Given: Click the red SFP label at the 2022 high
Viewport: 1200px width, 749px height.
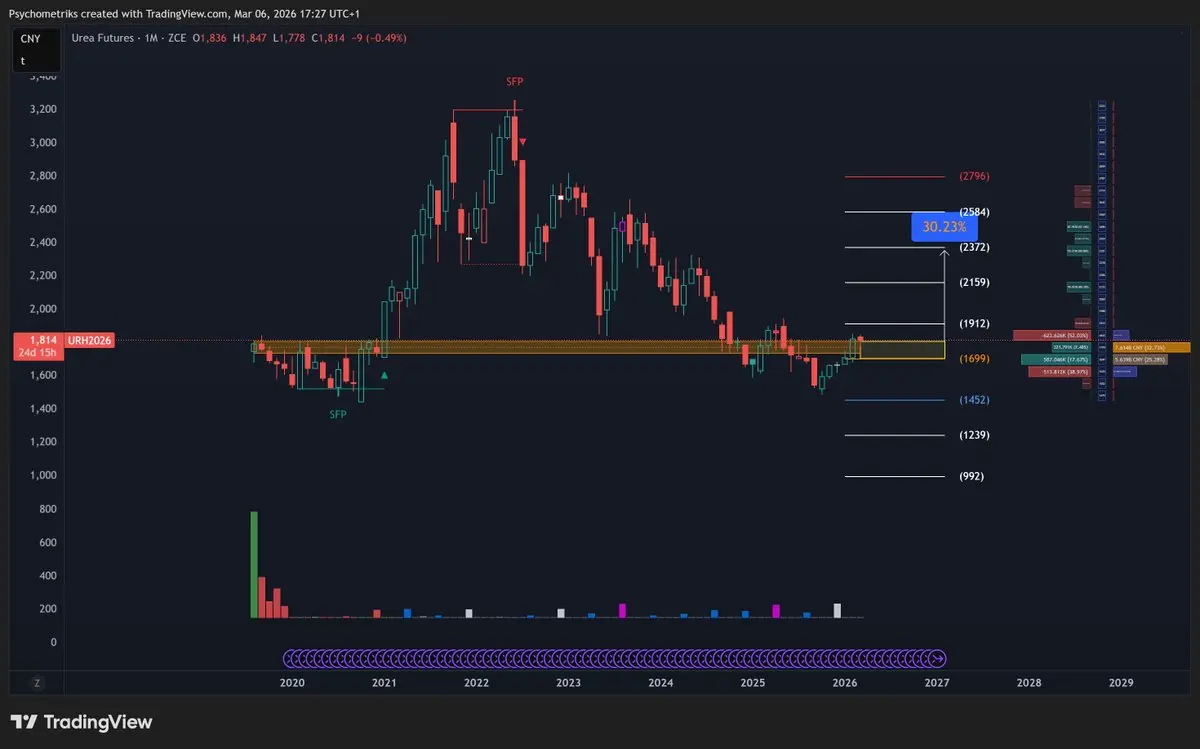Looking at the screenshot, I should (514, 81).
